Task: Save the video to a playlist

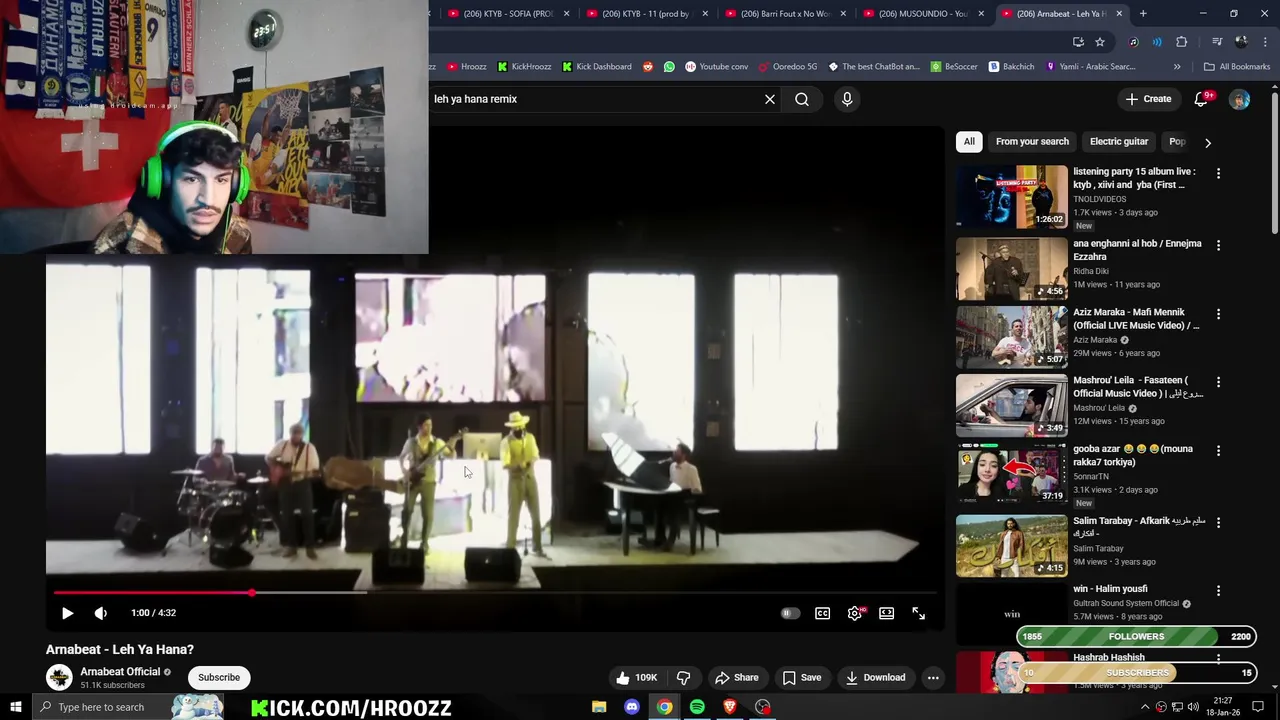Action: click(x=802, y=677)
